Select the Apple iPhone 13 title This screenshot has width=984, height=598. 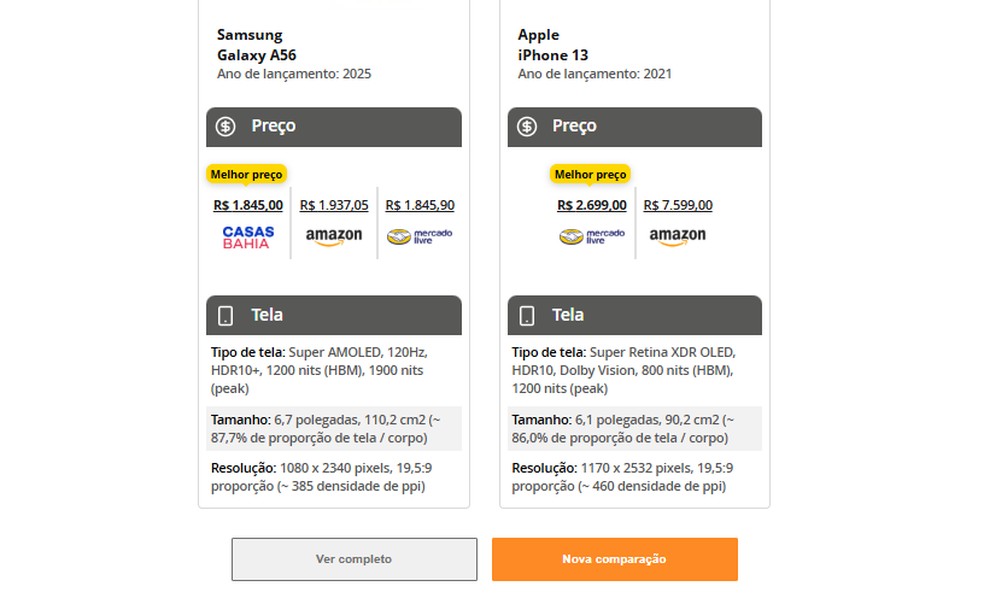[553, 45]
